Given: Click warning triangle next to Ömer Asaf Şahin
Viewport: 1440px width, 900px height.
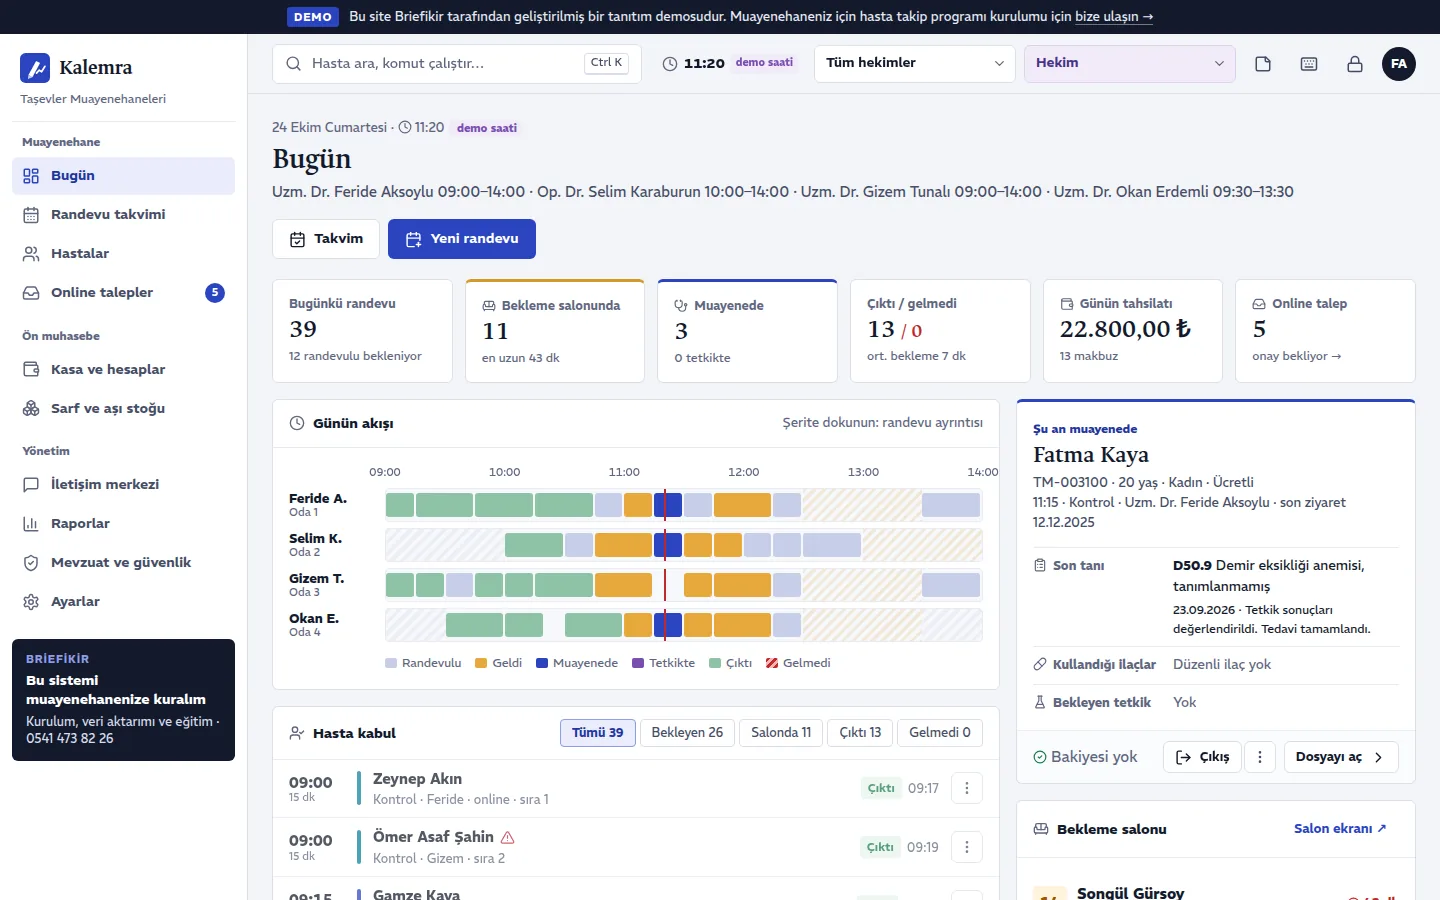Looking at the screenshot, I should pyautogui.click(x=508, y=837).
